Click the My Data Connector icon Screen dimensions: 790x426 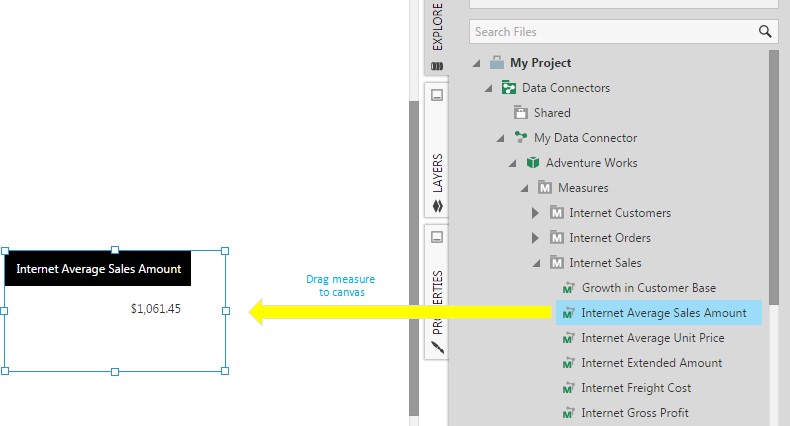tap(521, 137)
